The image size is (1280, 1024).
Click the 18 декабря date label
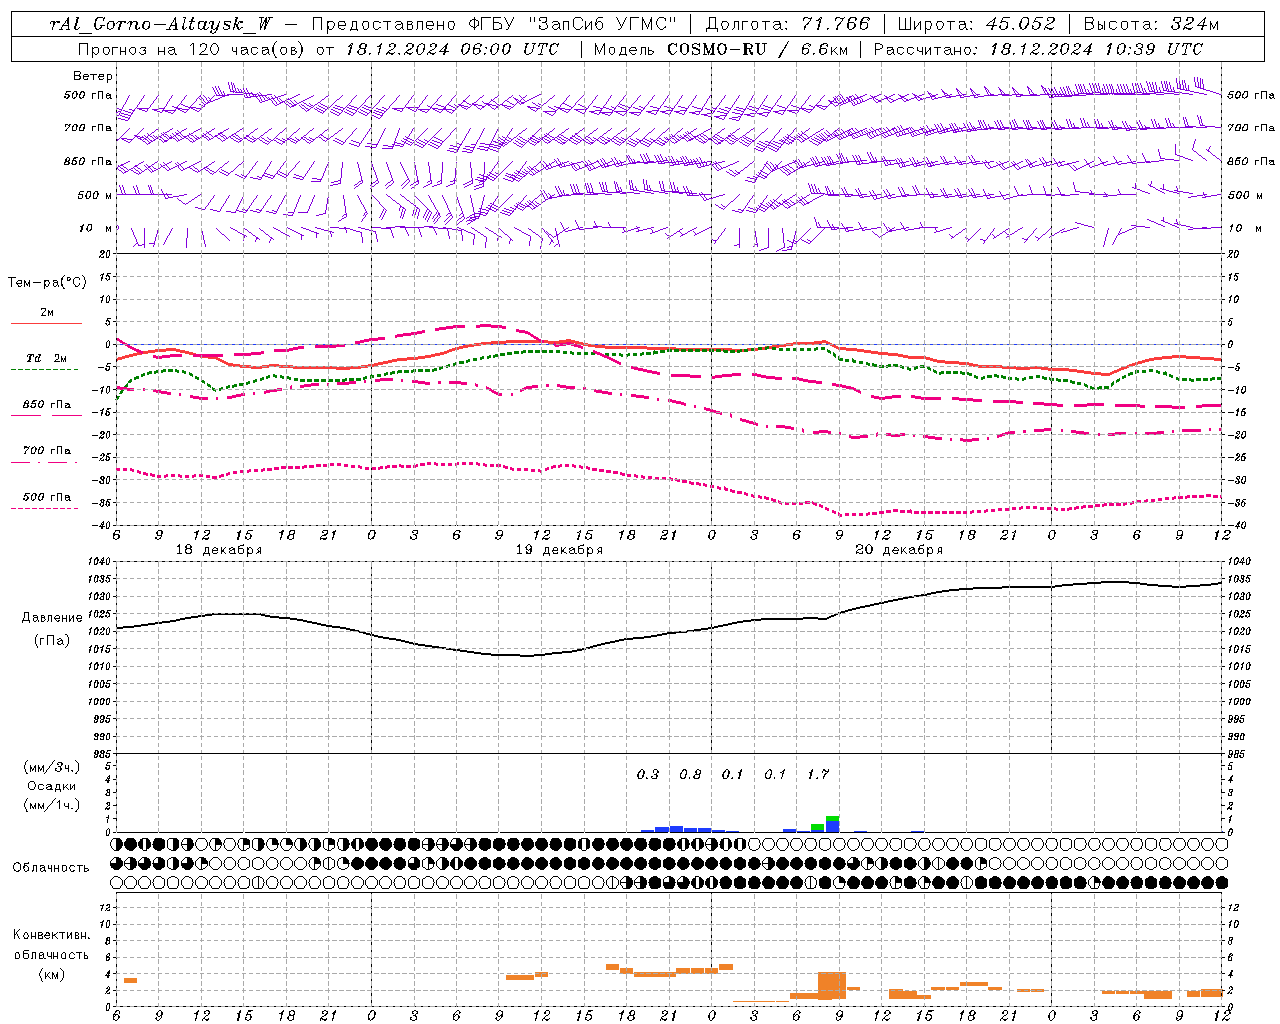pos(219,550)
